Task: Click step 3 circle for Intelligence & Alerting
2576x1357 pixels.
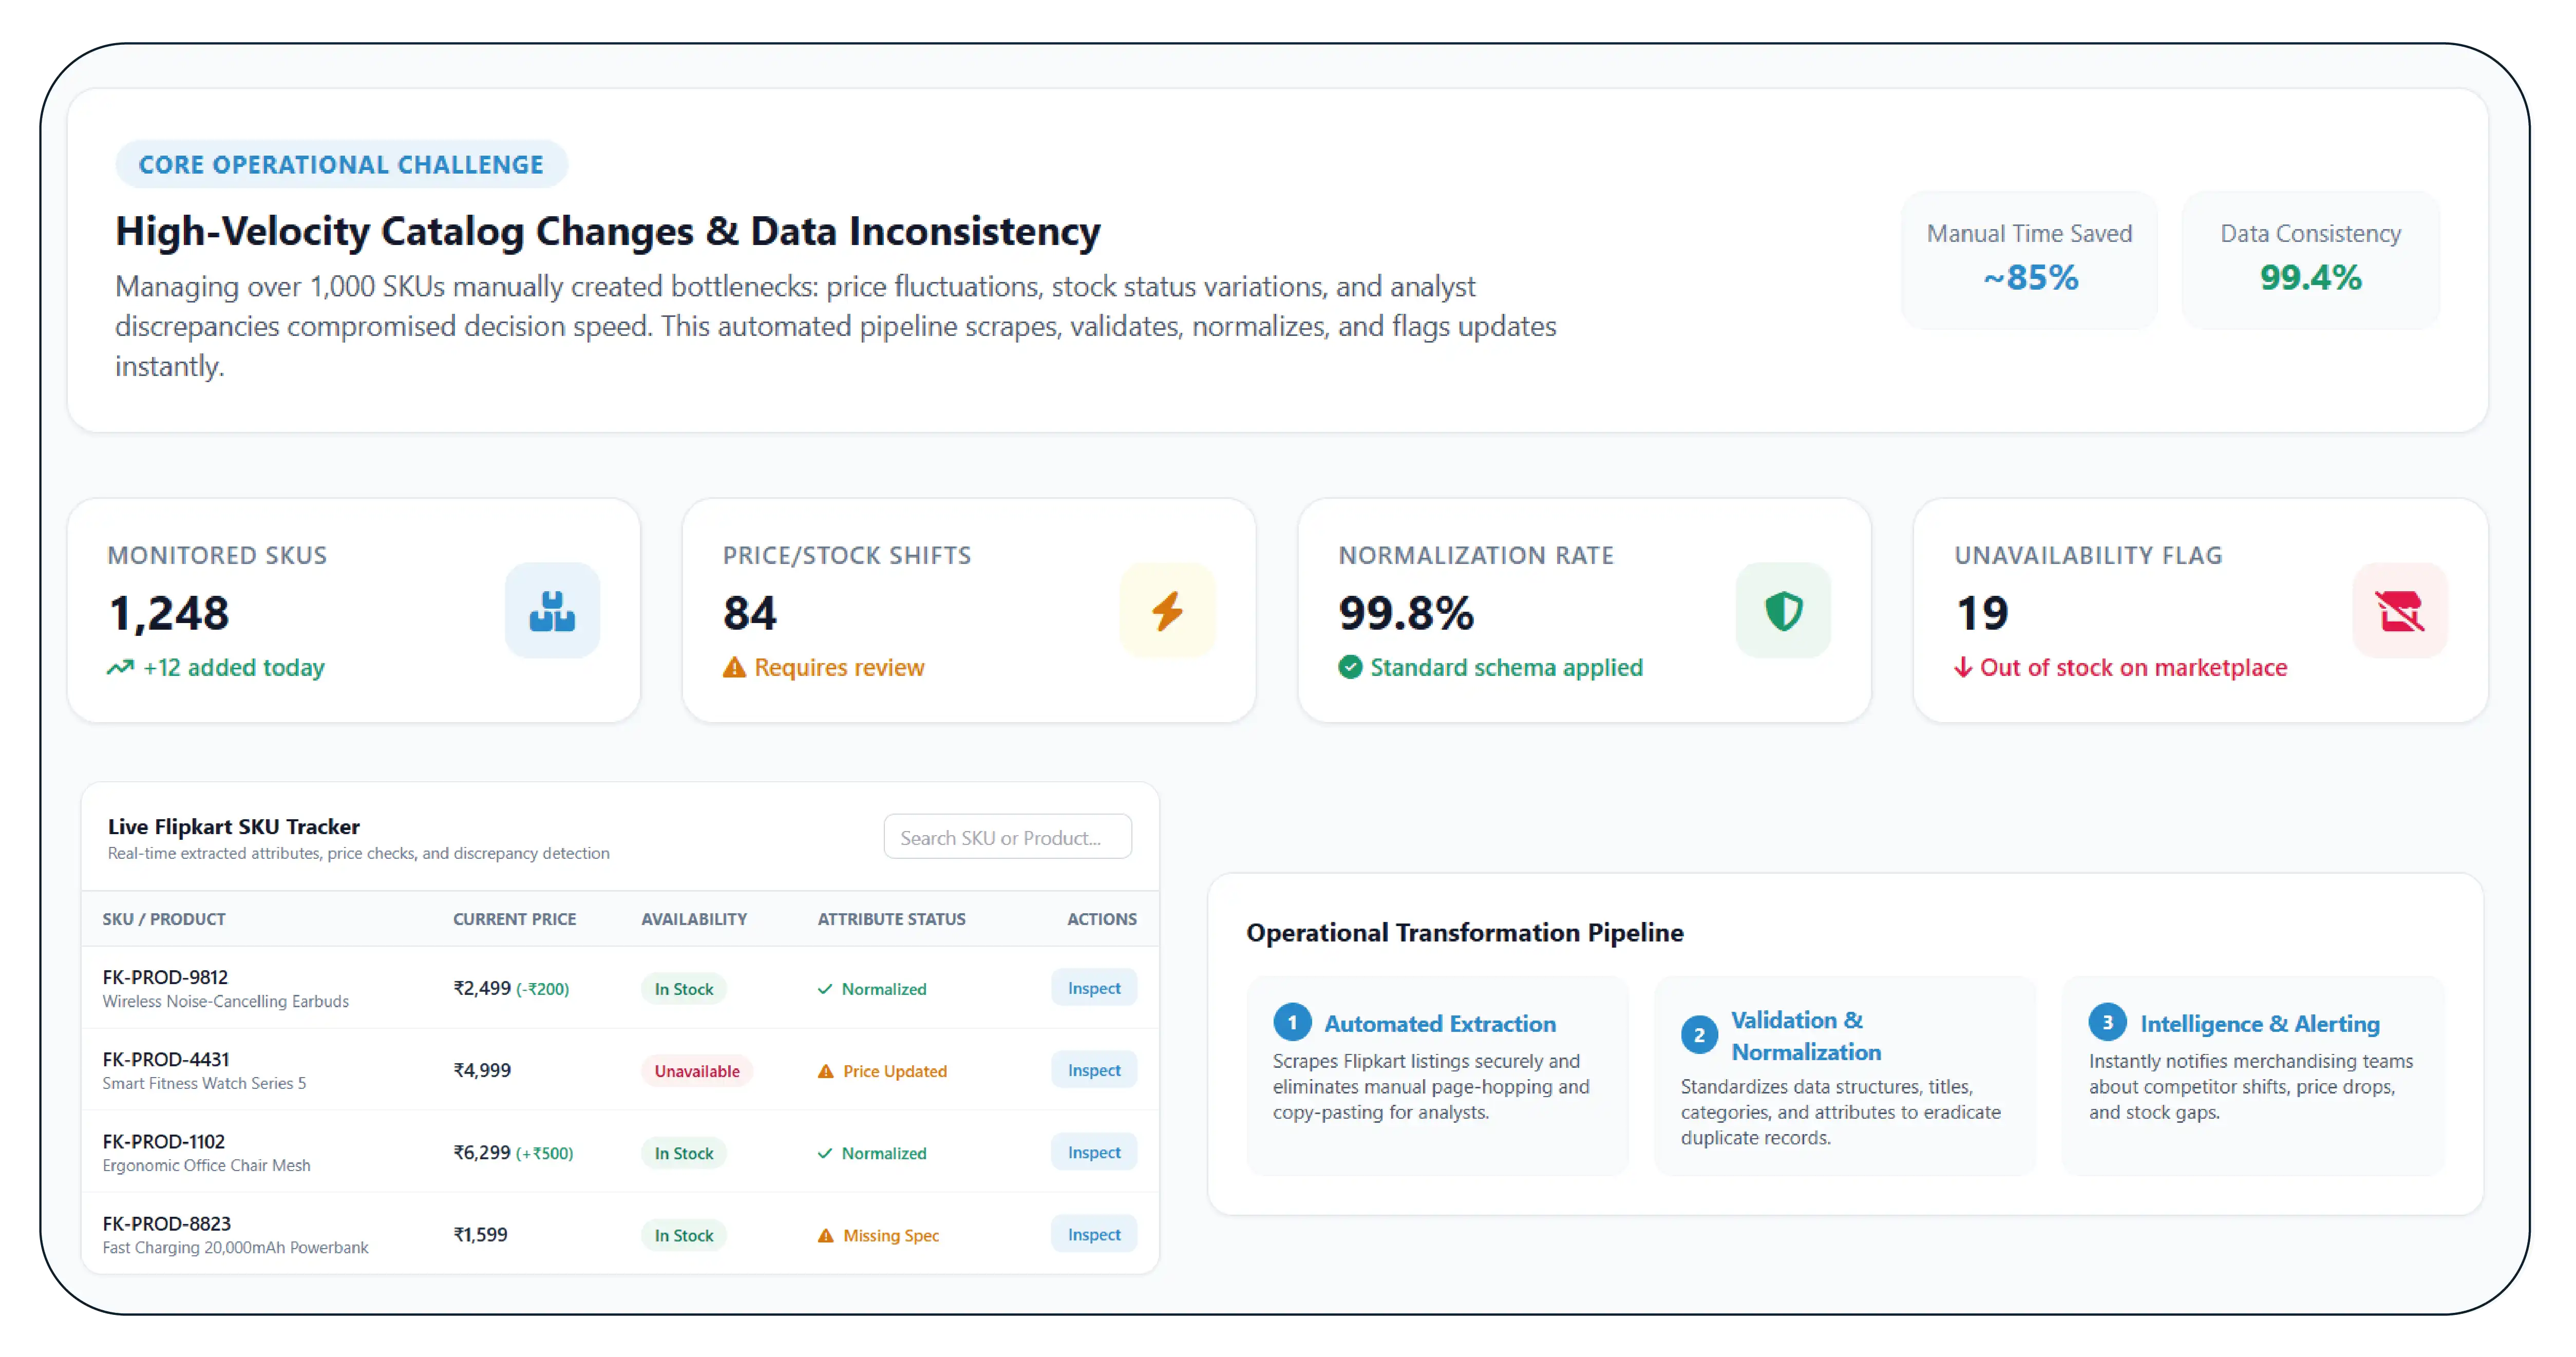Action: click(2107, 1022)
